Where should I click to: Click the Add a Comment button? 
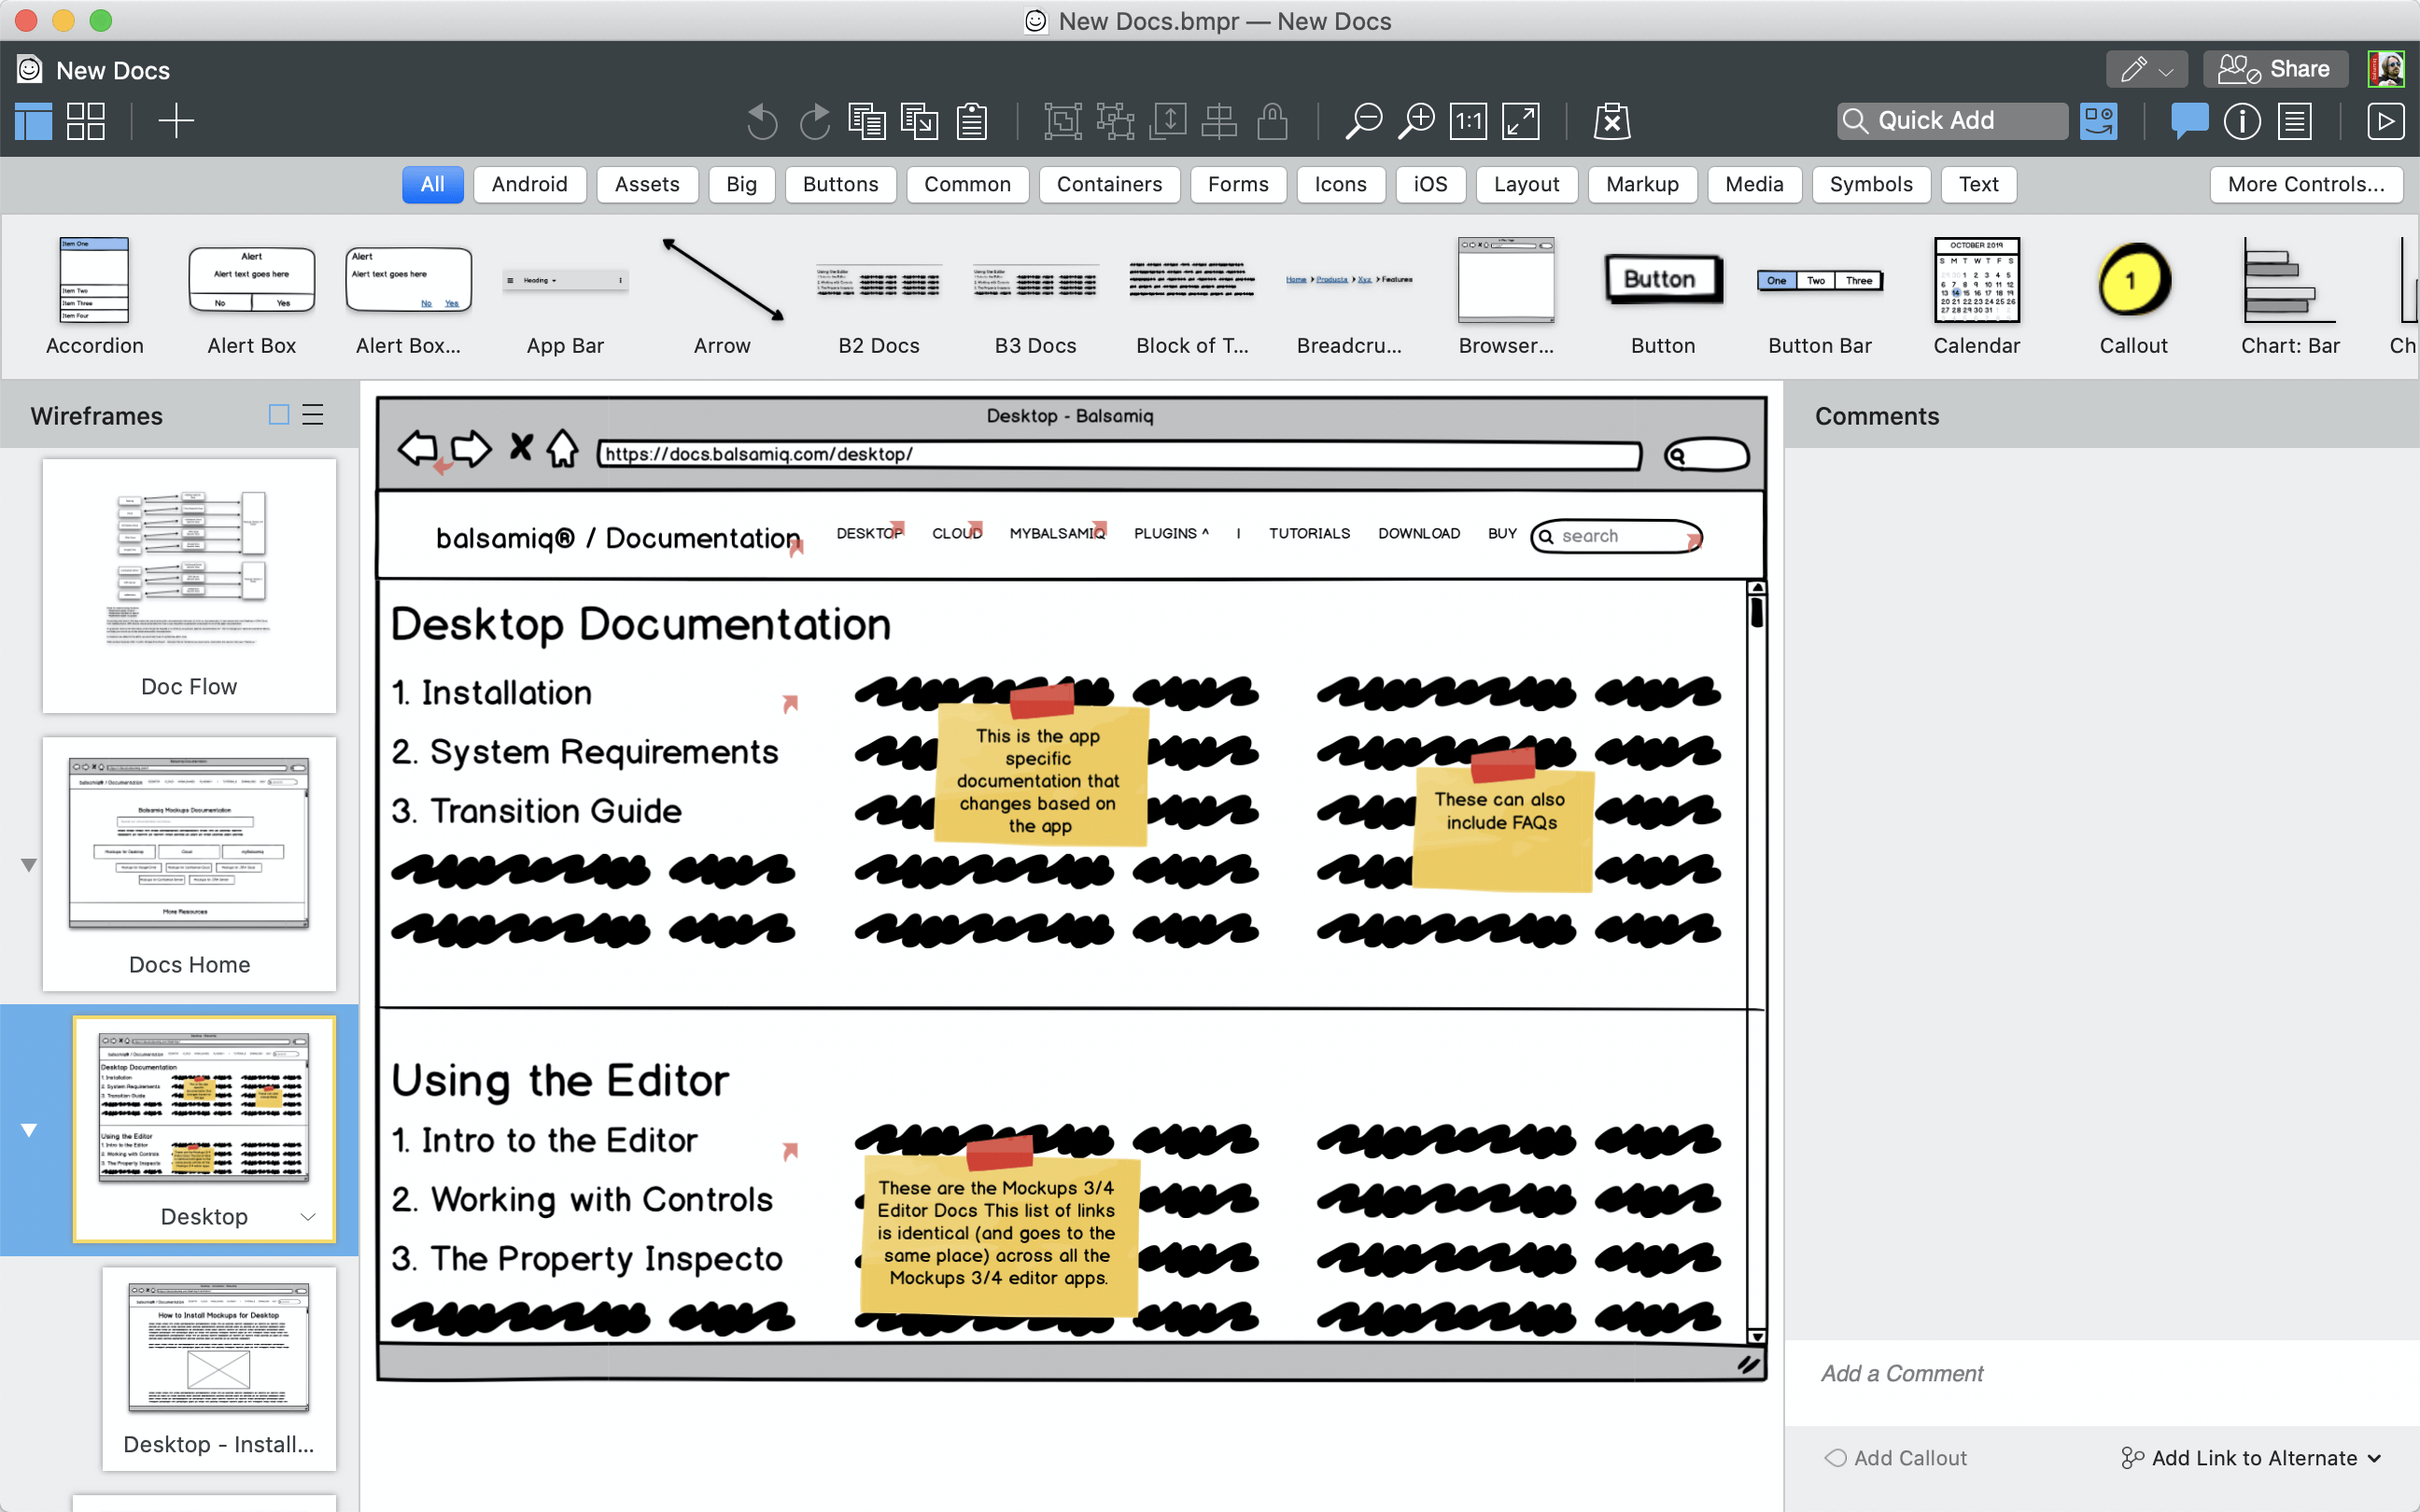(x=1899, y=1373)
